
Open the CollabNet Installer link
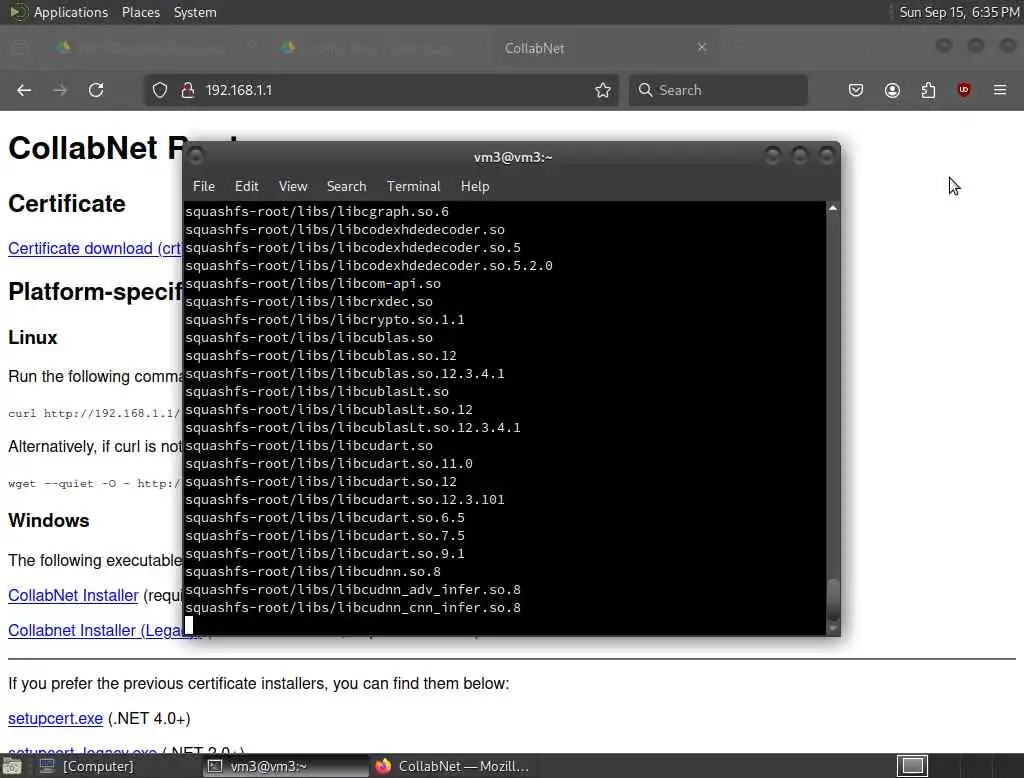coord(73,595)
